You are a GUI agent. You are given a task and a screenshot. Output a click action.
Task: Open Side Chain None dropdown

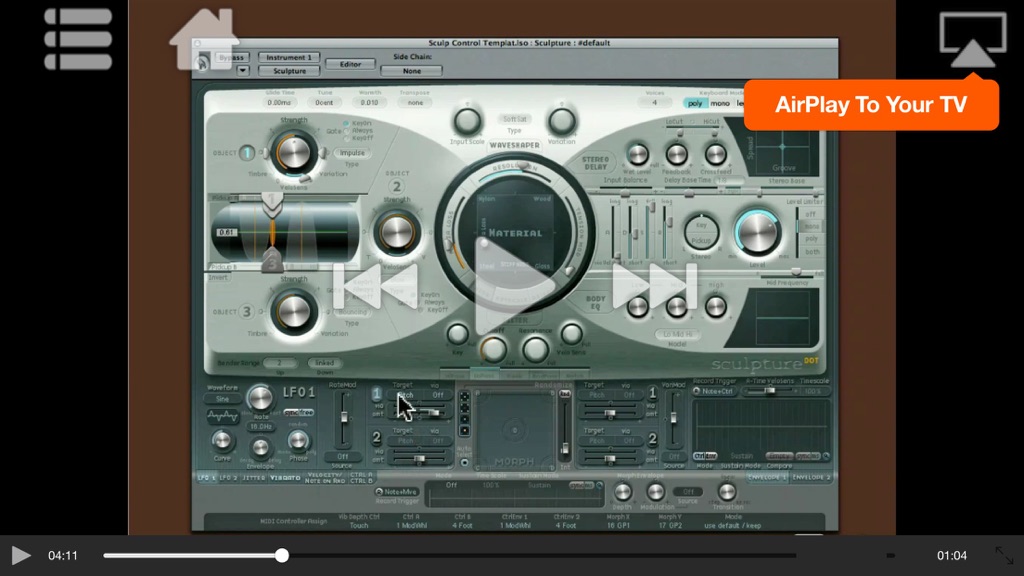[x=411, y=71]
